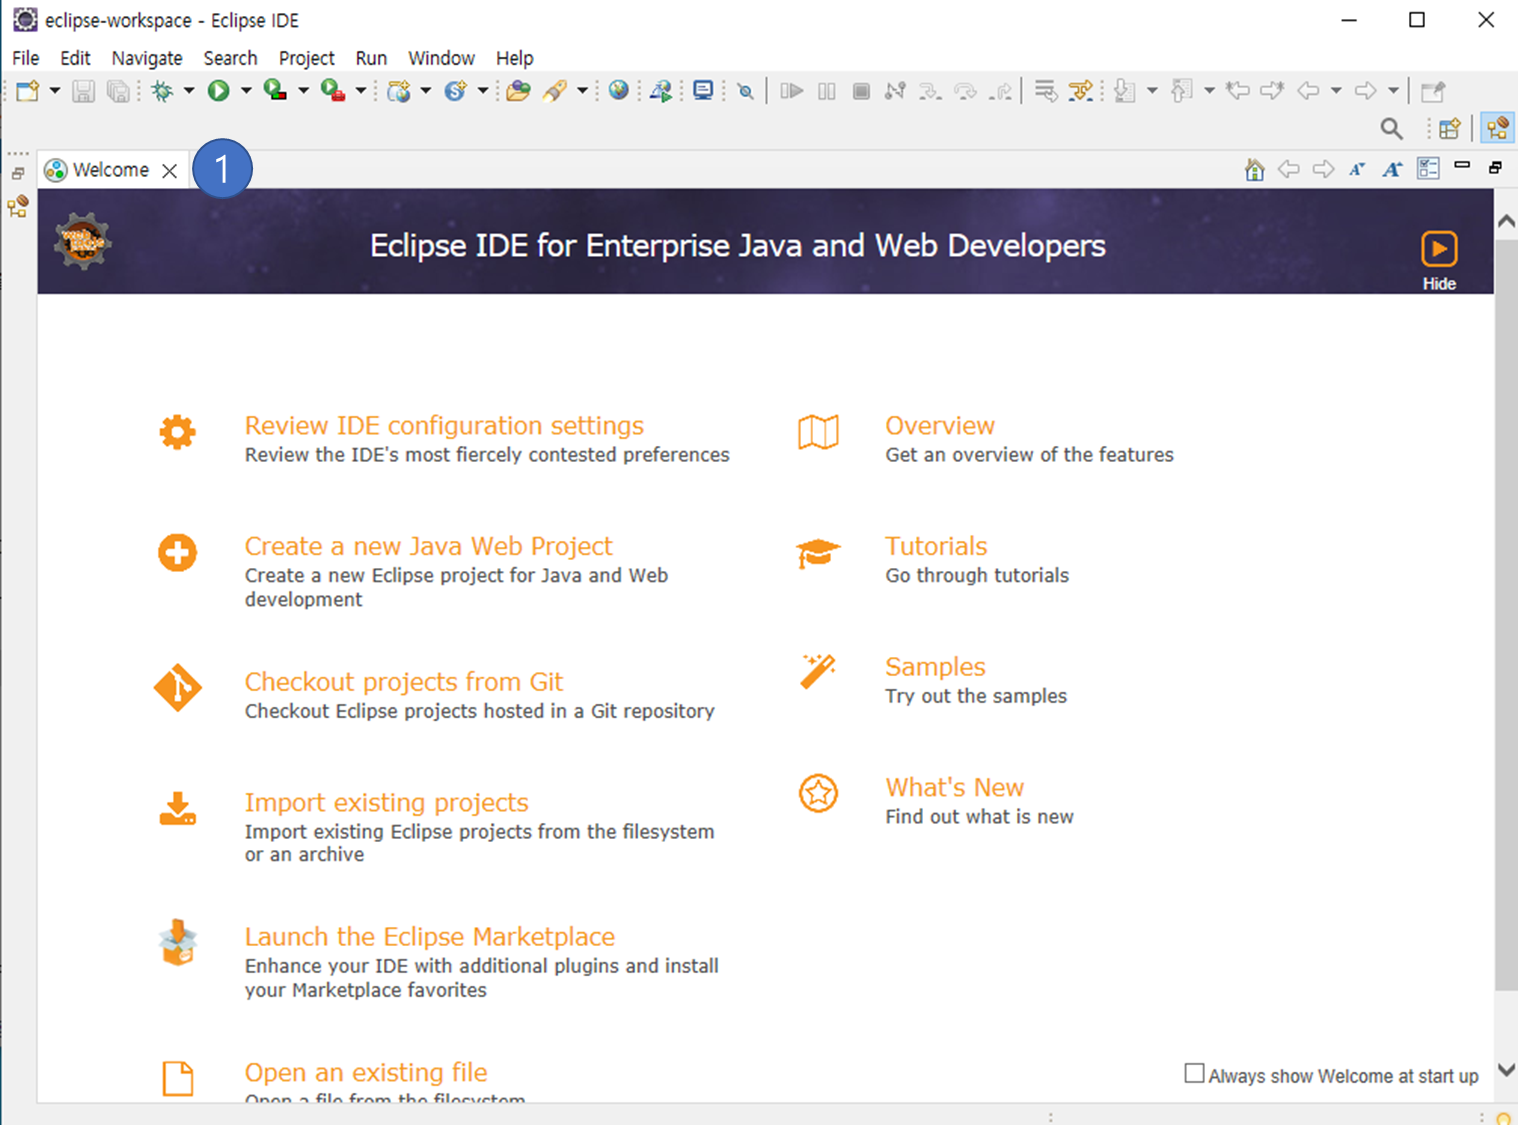Image resolution: width=1518 pixels, height=1125 pixels.
Task: Open the Project menu
Action: 306,58
